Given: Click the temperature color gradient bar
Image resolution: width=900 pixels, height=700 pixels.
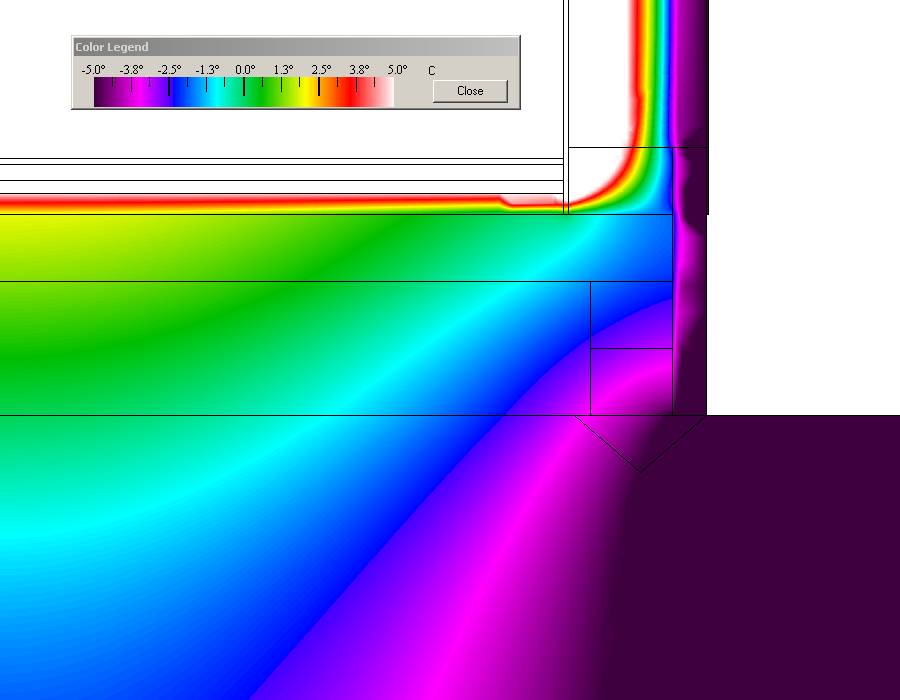Looking at the screenshot, I should coord(244,92).
